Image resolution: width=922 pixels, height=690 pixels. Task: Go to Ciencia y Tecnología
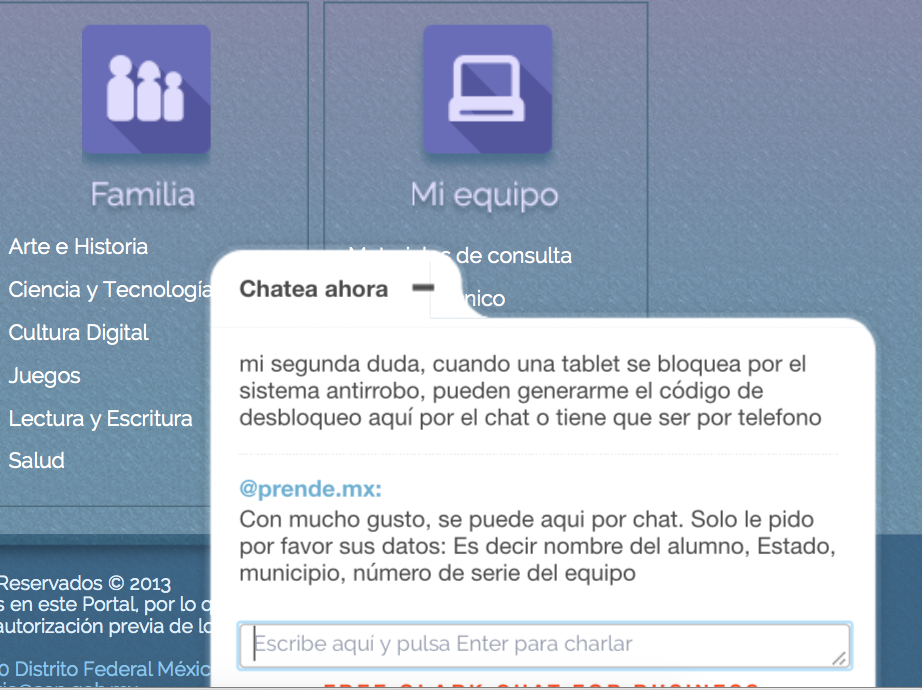(110, 290)
